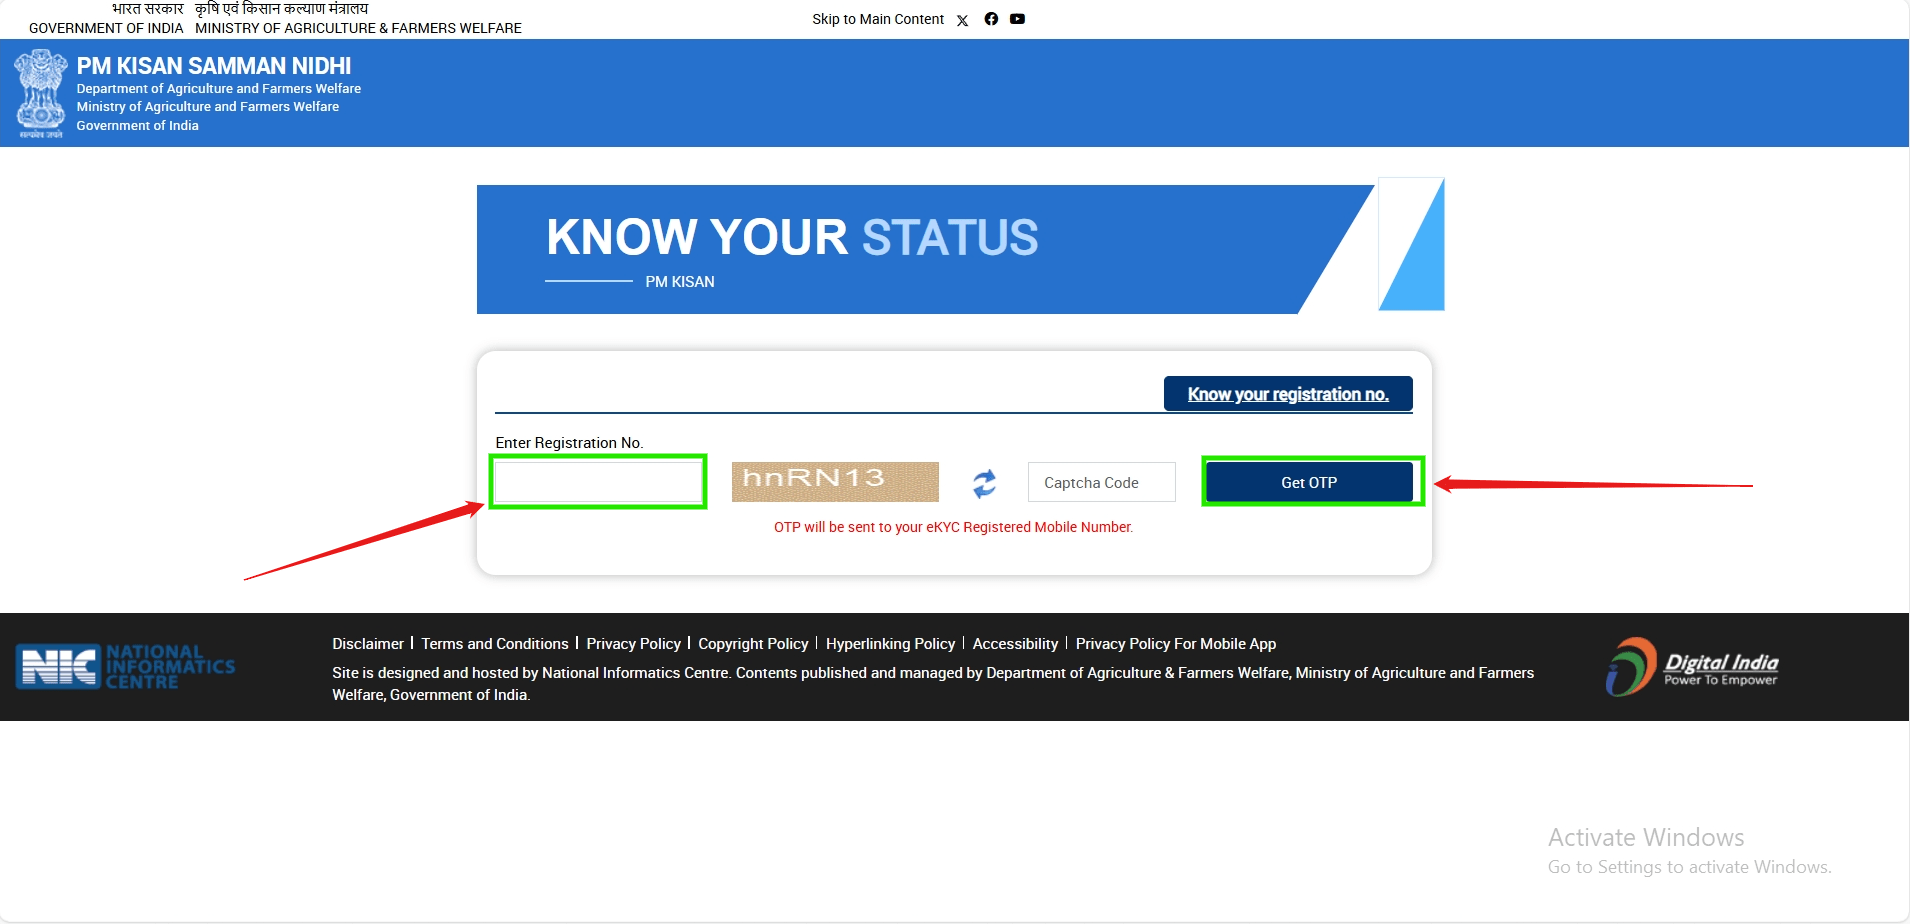Open the Copyright Policy link
1910x924 pixels.
pos(753,644)
